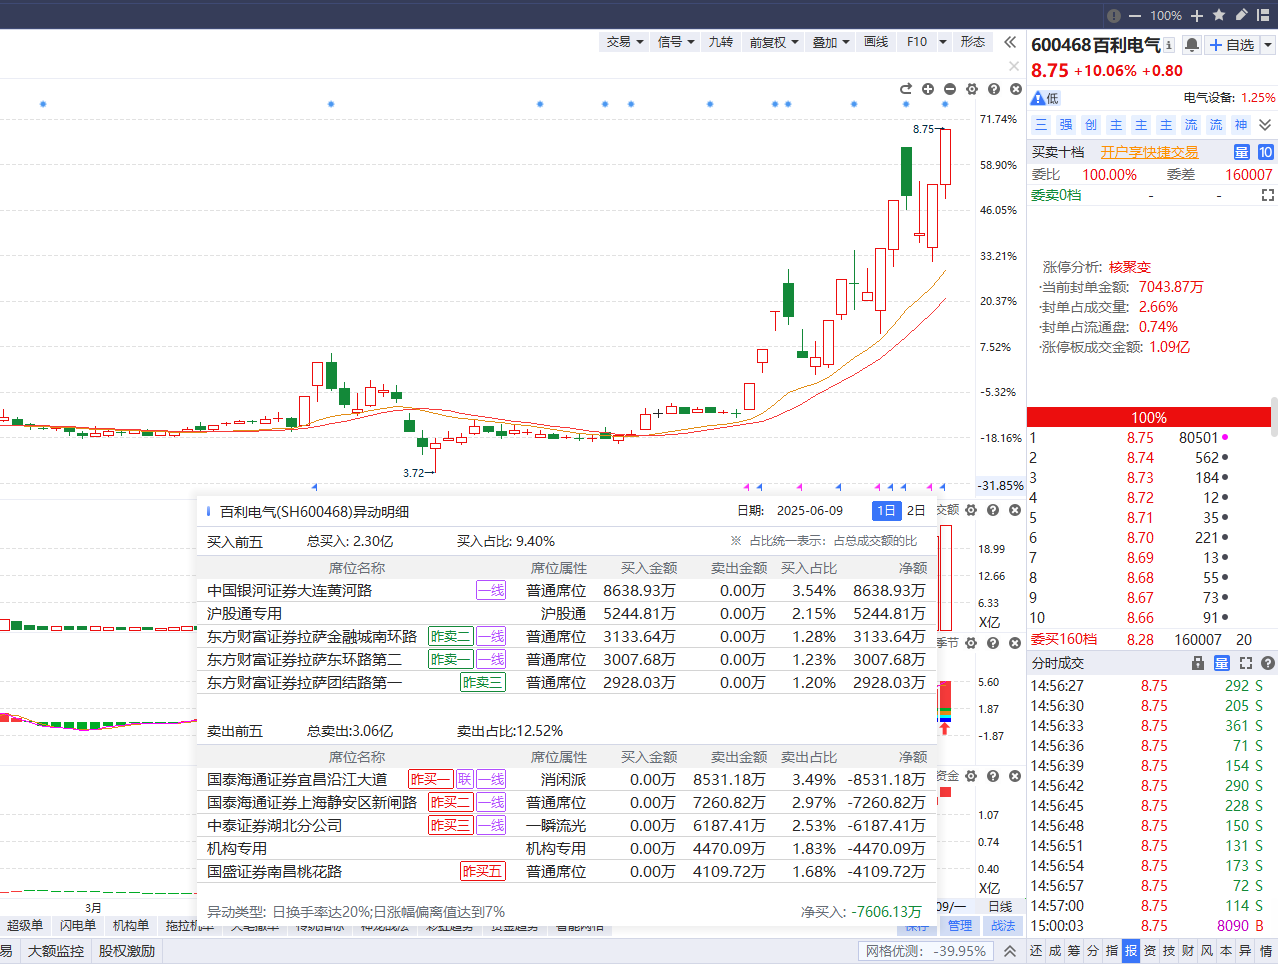Toggle 量 display in 买卖十档 header
The width and height of the screenshot is (1278, 964).
[1242, 152]
